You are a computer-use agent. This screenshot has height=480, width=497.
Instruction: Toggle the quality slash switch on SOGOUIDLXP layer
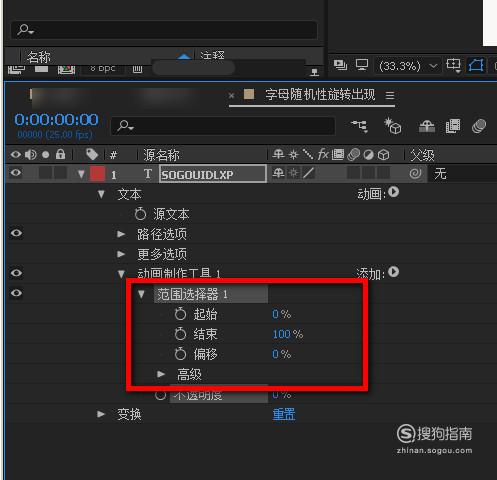[309, 173]
